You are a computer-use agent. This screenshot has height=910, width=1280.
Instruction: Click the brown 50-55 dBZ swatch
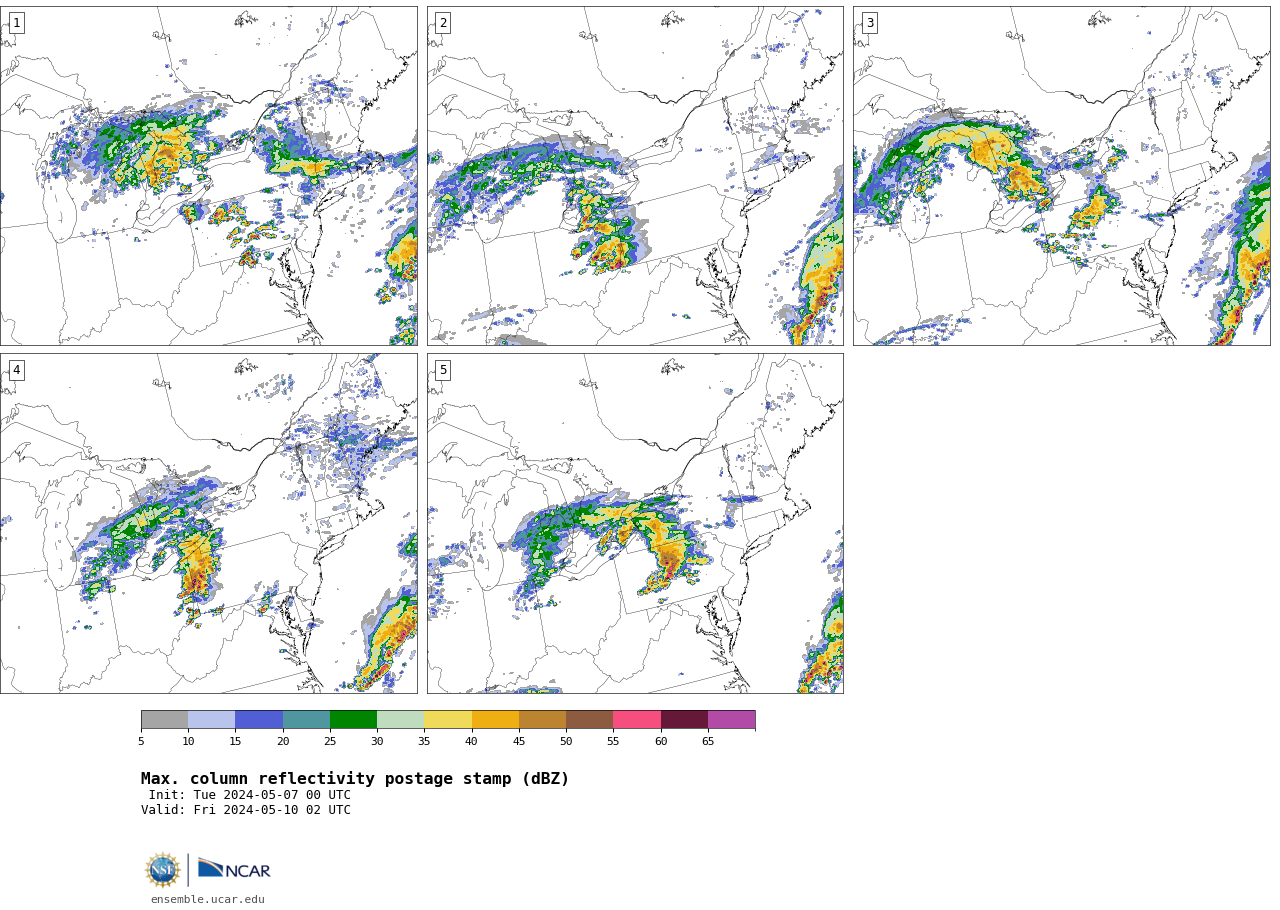coord(589,720)
